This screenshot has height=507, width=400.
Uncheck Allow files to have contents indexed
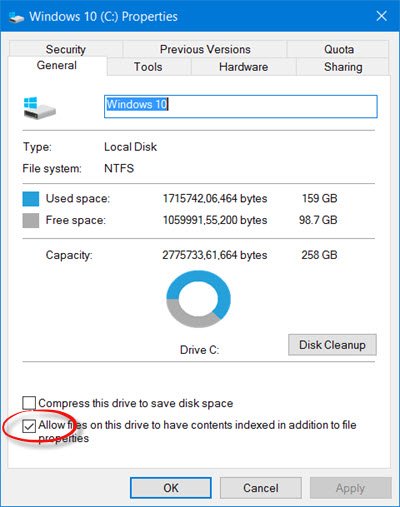coord(29,426)
